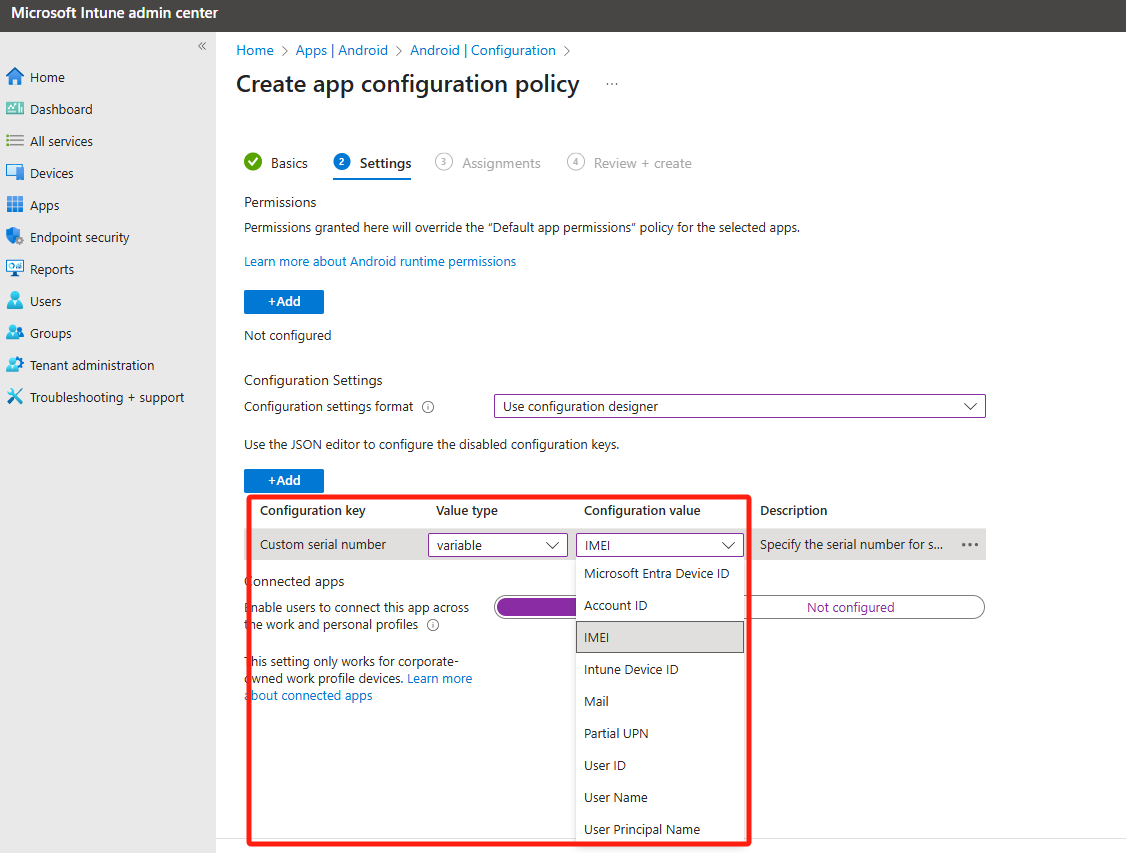Screen dimensions: 1126x853
Task: Click the green Basics completed checkmark icon
Action: coord(253,162)
